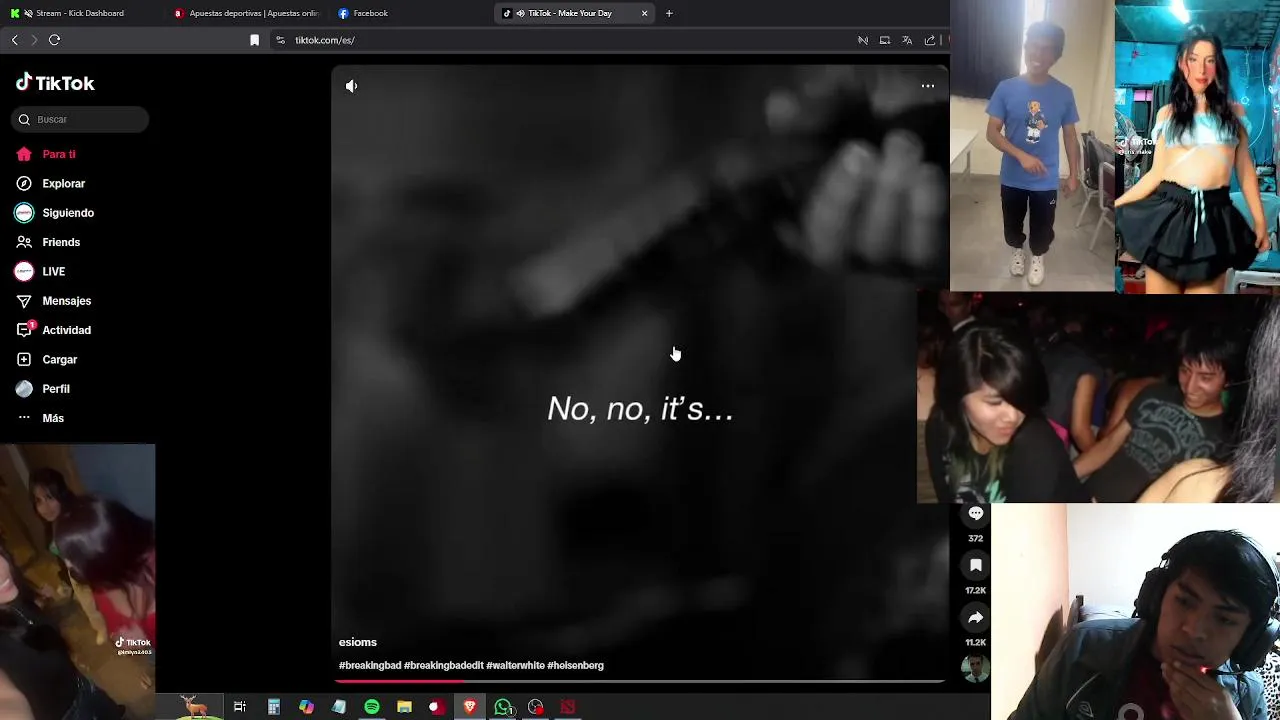This screenshot has width=1280, height=720.
Task: Click the plus icon beside Cargar
Action: pyautogui.click(x=24, y=359)
